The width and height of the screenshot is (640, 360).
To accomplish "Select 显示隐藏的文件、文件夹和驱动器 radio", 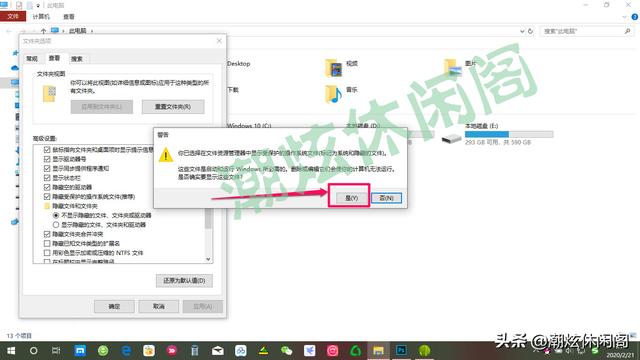I will (x=56, y=224).
